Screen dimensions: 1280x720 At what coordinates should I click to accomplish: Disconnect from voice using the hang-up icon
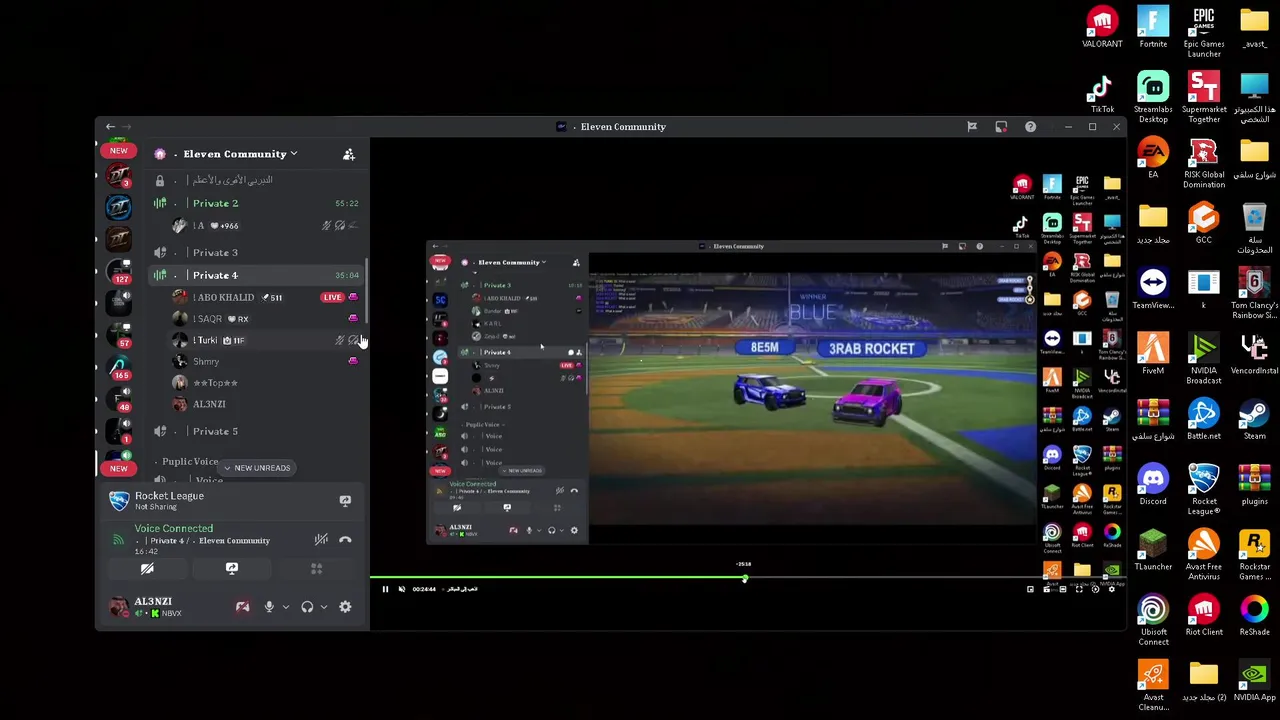coord(345,540)
